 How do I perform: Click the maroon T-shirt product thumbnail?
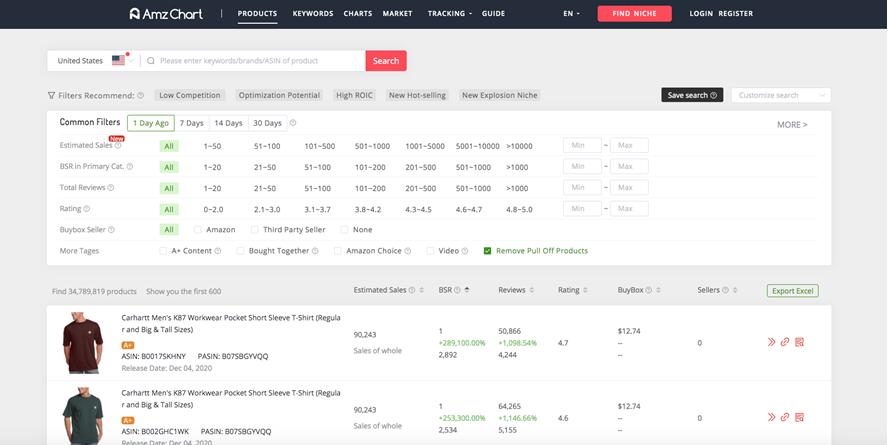point(83,343)
